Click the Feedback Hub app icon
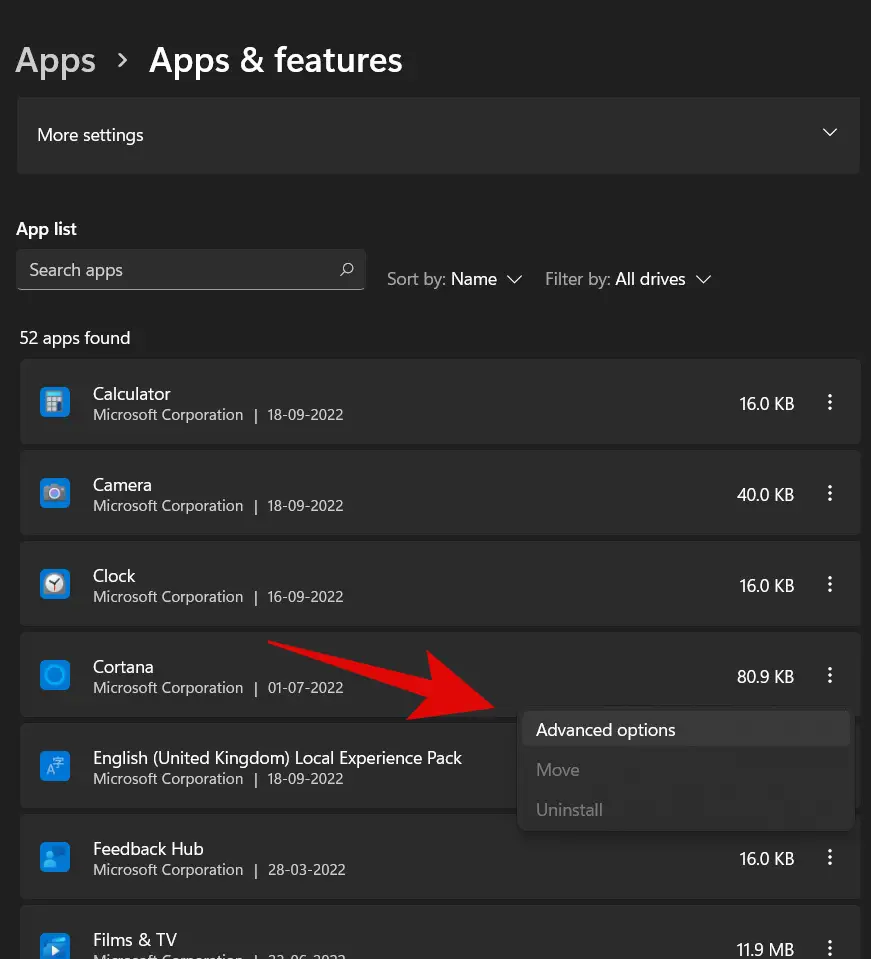 point(55,857)
